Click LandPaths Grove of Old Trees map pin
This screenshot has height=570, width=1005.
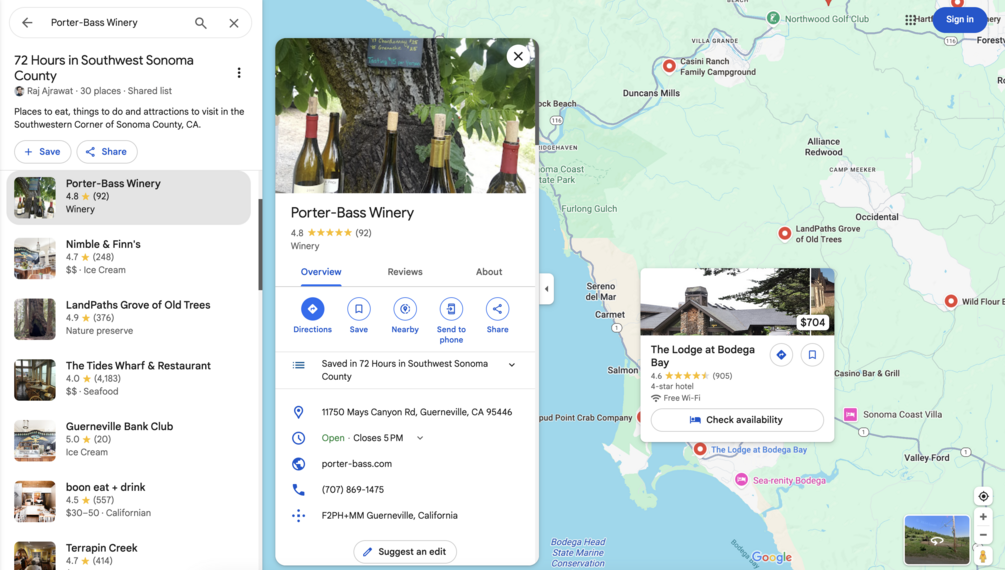[x=785, y=233]
